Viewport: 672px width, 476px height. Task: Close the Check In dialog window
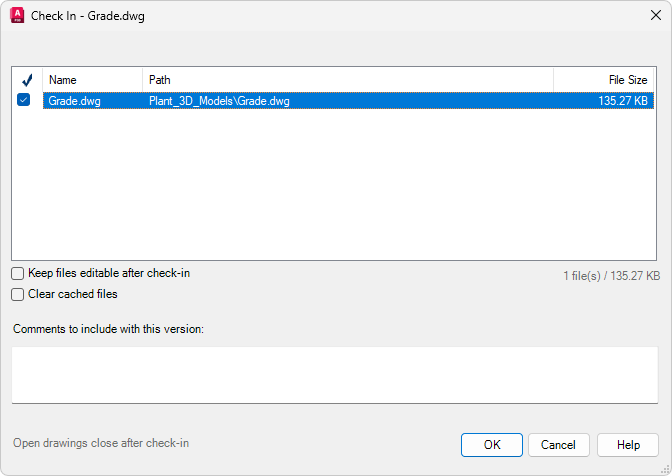[655, 15]
